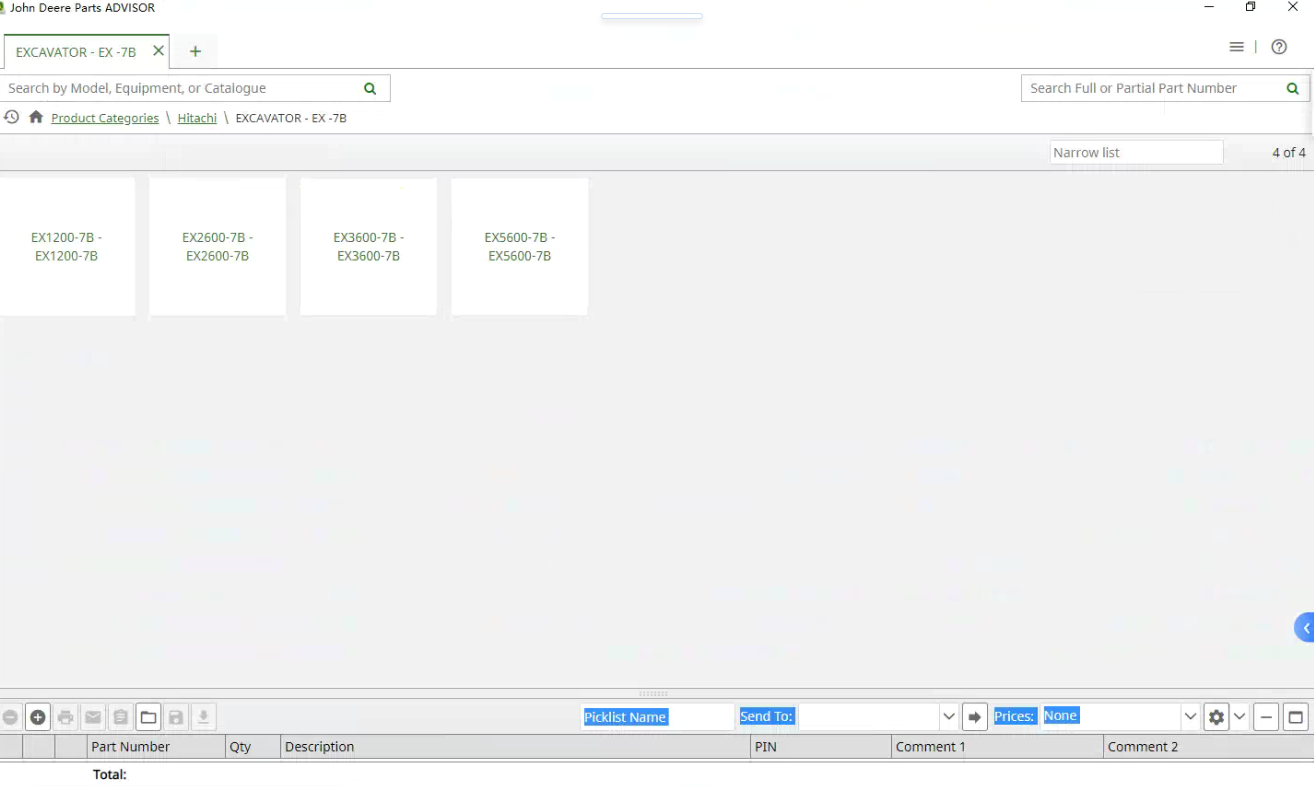Click the part number search magnifier icon
The height and width of the screenshot is (786, 1314).
click(x=1292, y=88)
